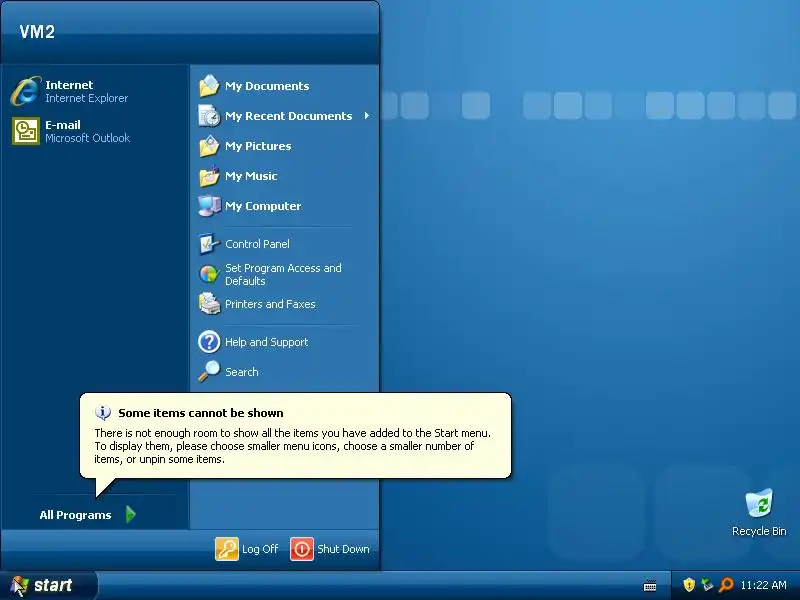The image size is (800, 600).
Task: Click the info icon in the balloon tip
Action: point(103,412)
